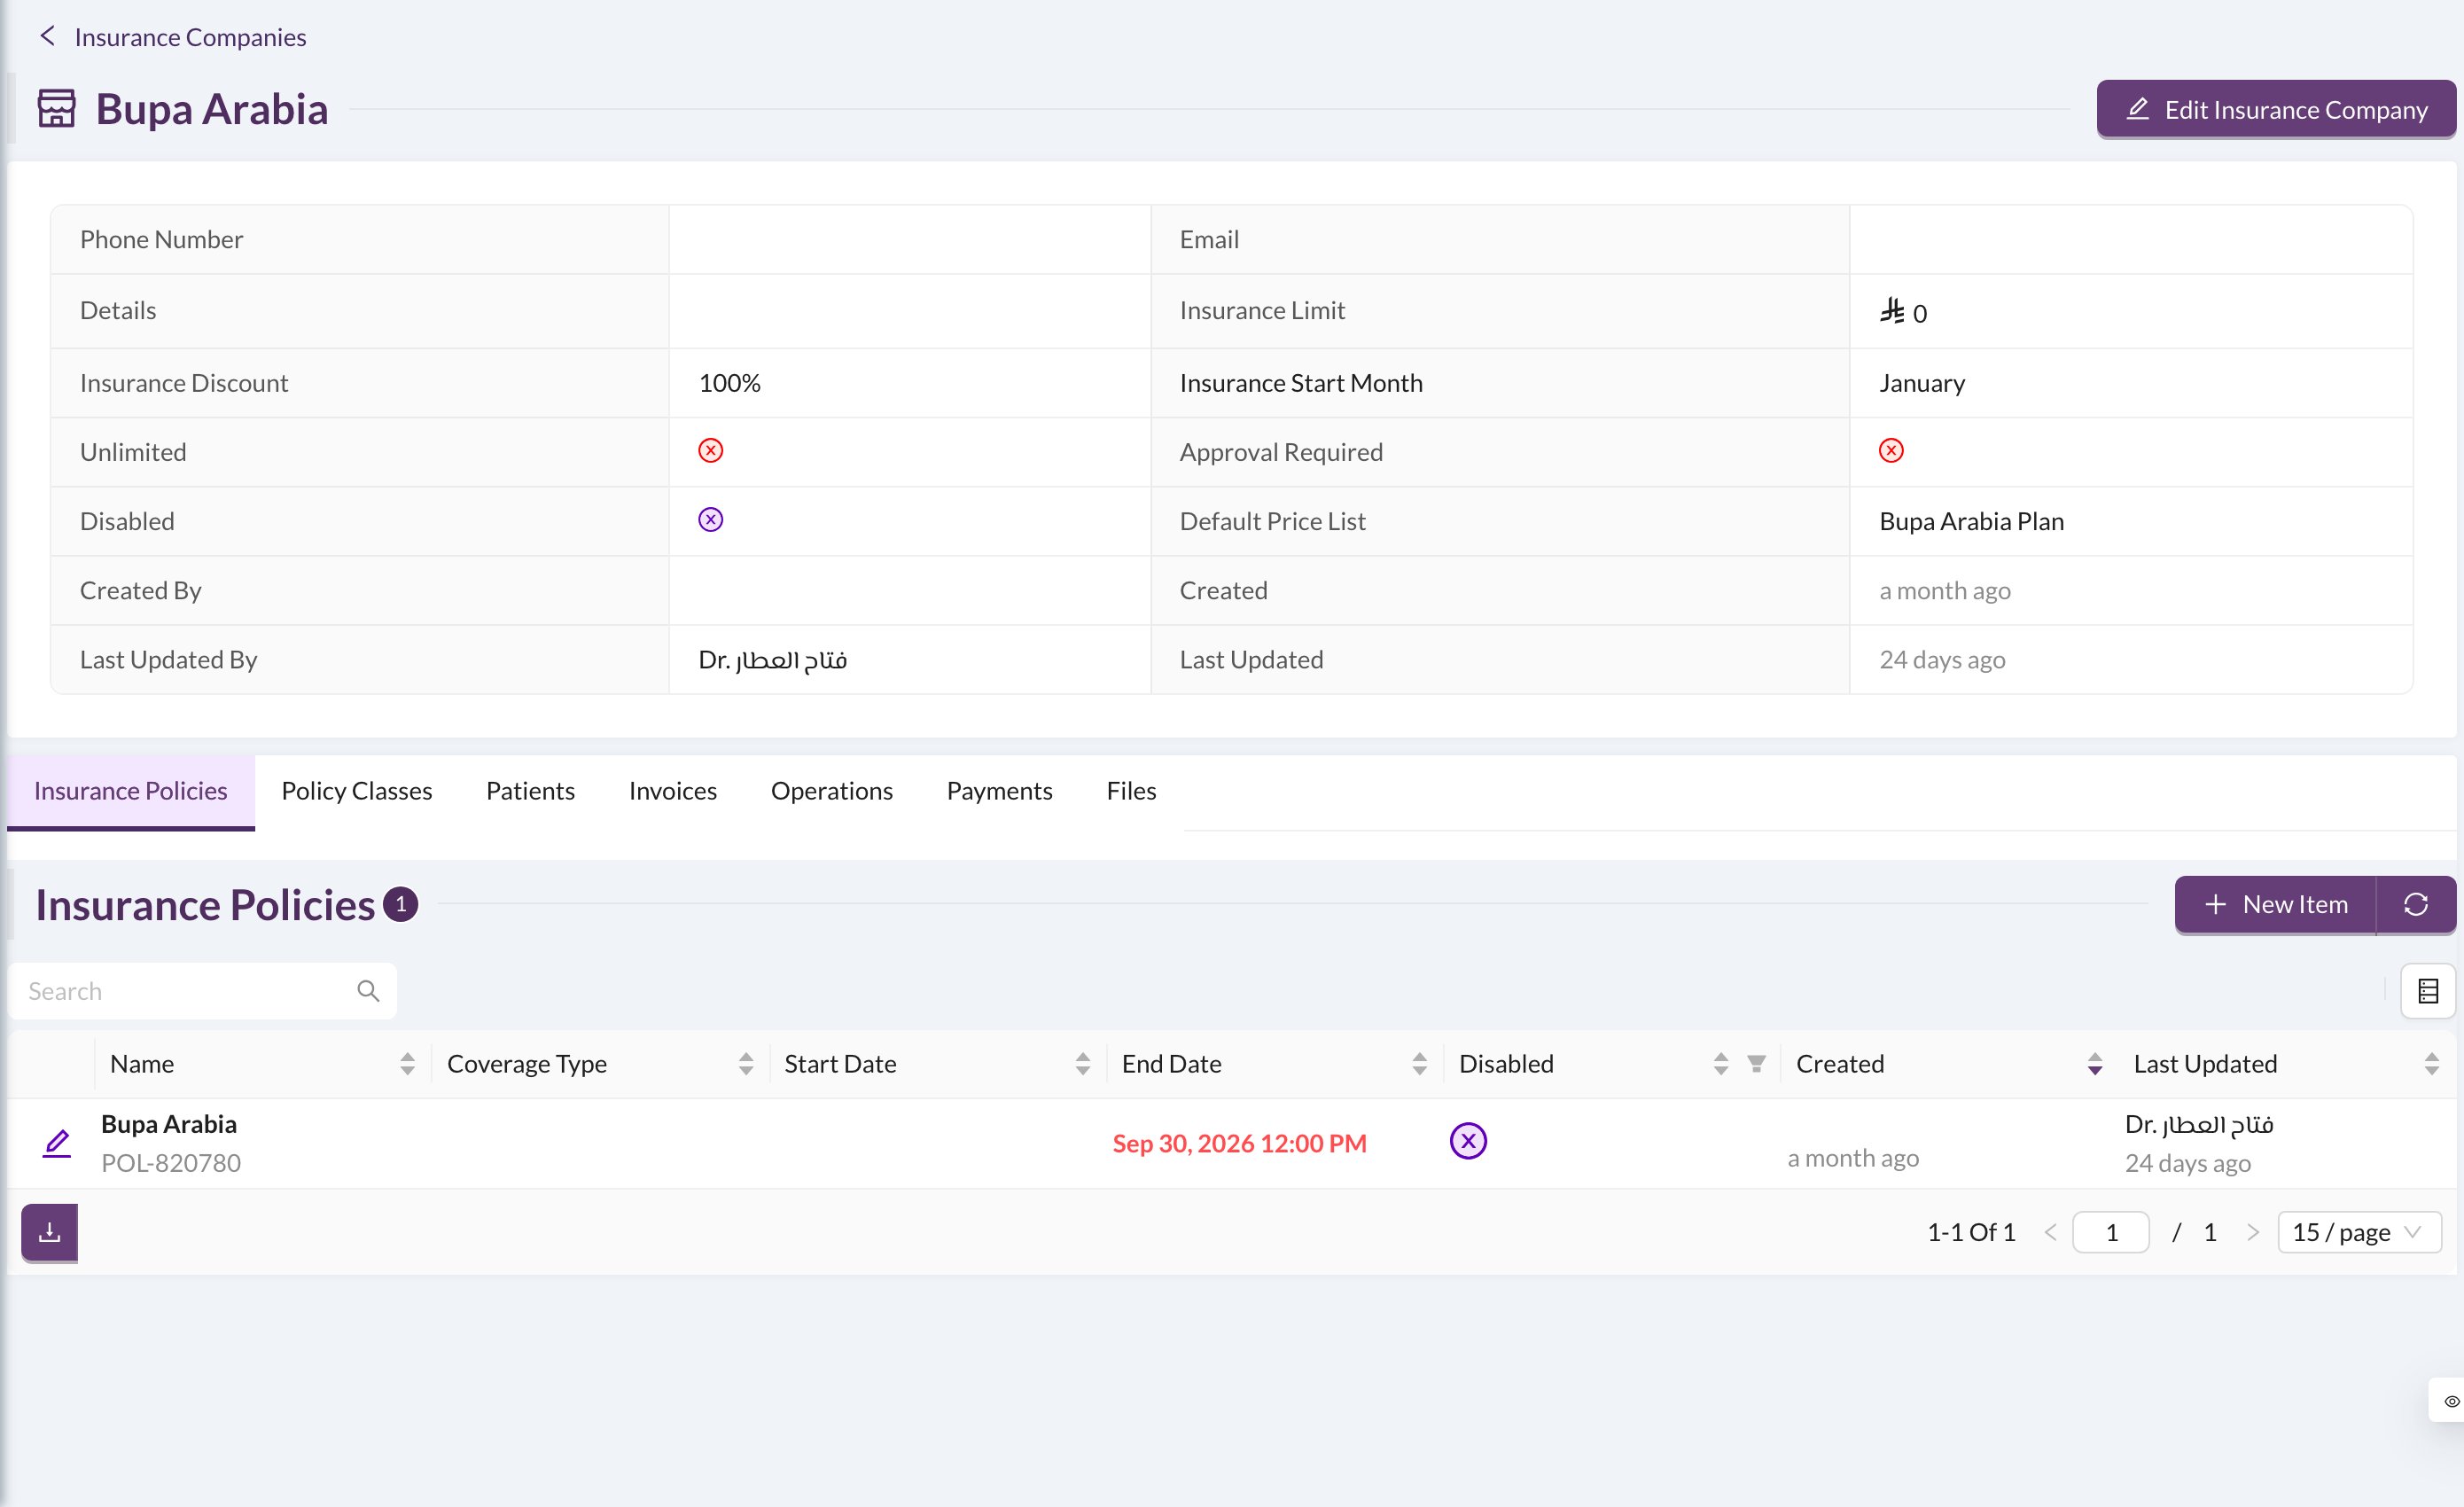Screen dimensions: 2464x1507
Task: Click the store icon beside Bupa Arabia title
Action: coord(57,108)
